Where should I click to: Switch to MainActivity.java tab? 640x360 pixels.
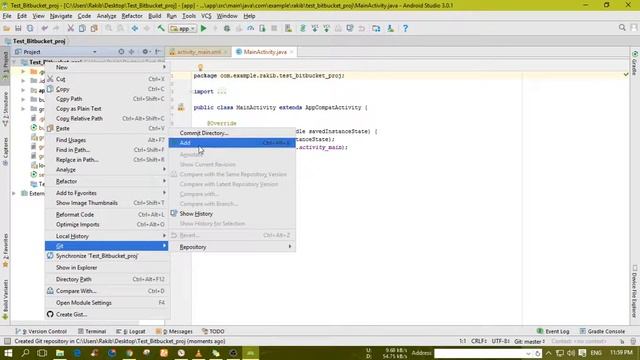tap(265, 52)
